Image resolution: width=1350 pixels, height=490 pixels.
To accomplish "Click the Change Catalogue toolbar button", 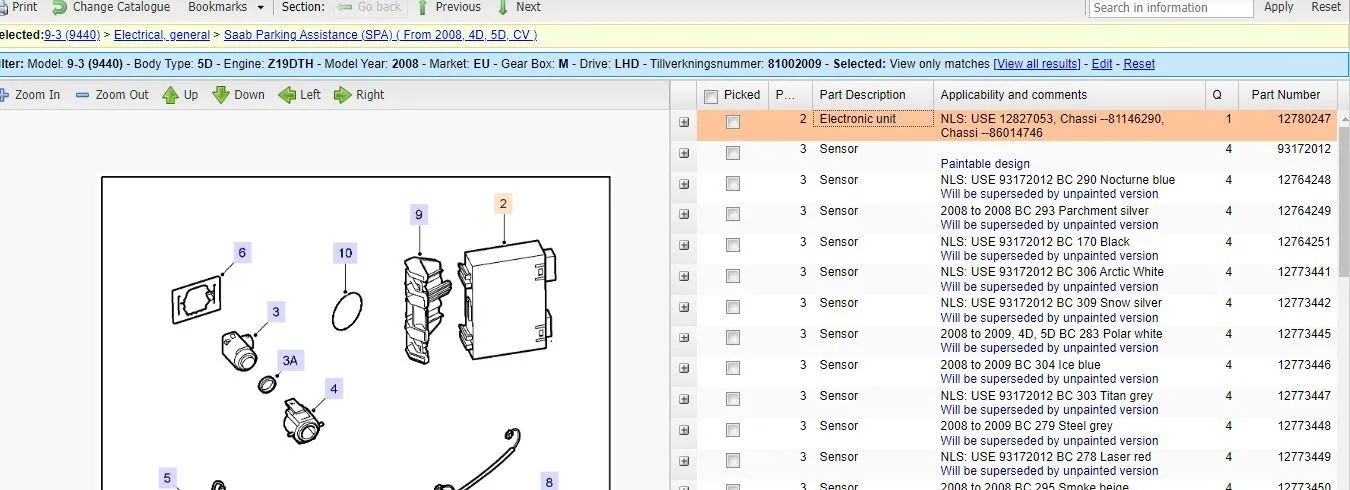I will [x=111, y=7].
